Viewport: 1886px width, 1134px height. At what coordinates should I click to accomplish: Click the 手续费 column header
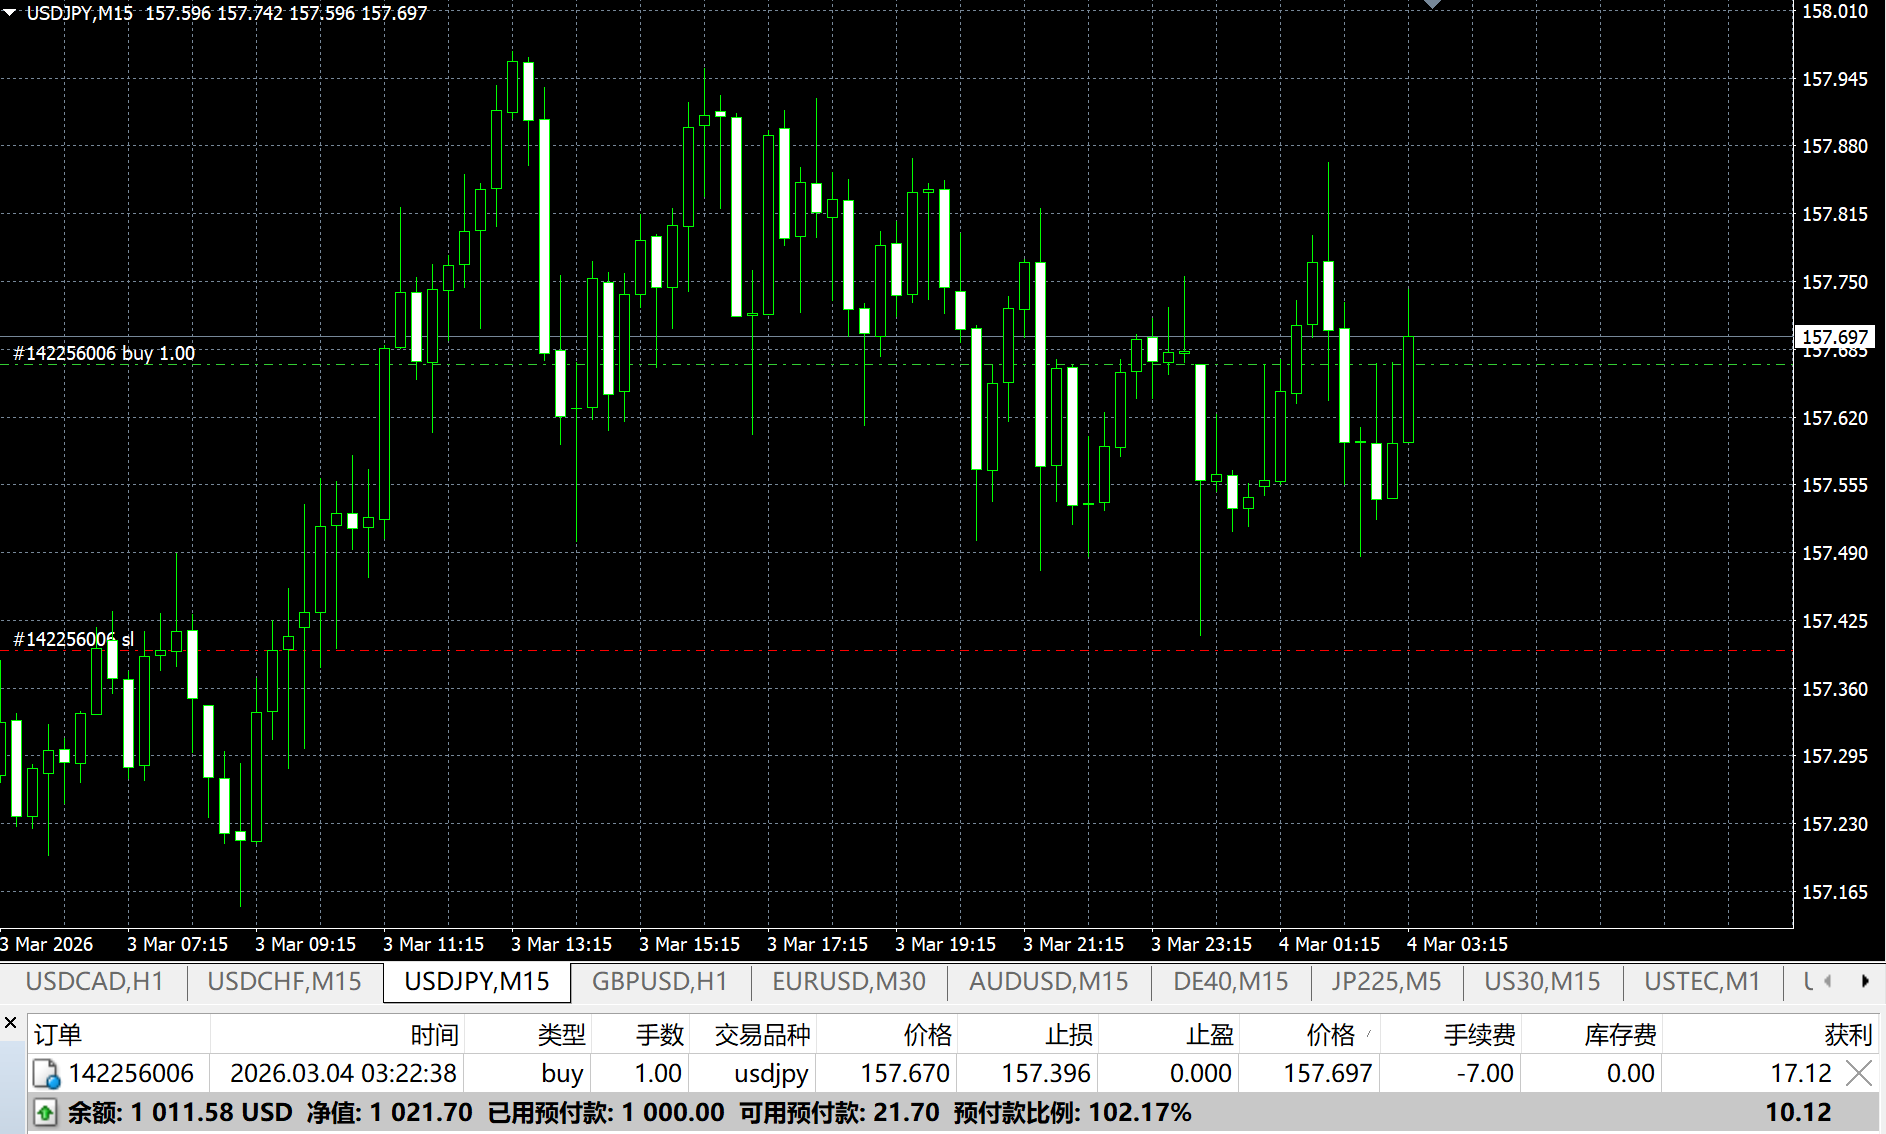pyautogui.click(x=1479, y=1035)
